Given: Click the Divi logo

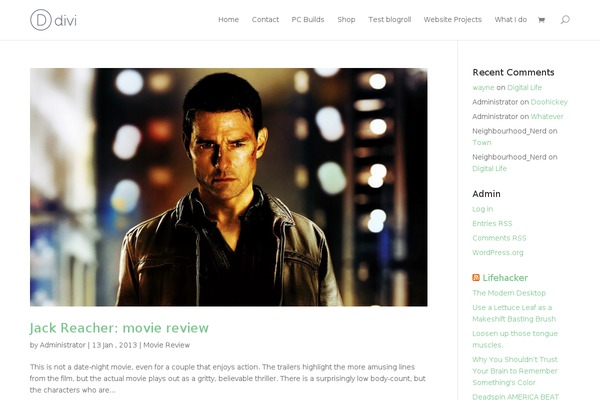Looking at the screenshot, I should pyautogui.click(x=53, y=20).
